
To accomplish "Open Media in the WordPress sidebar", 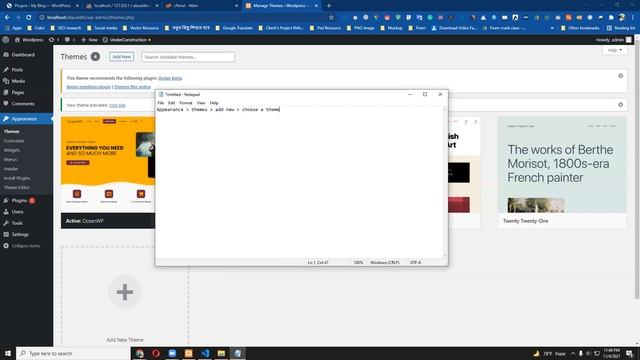I will click(18, 81).
